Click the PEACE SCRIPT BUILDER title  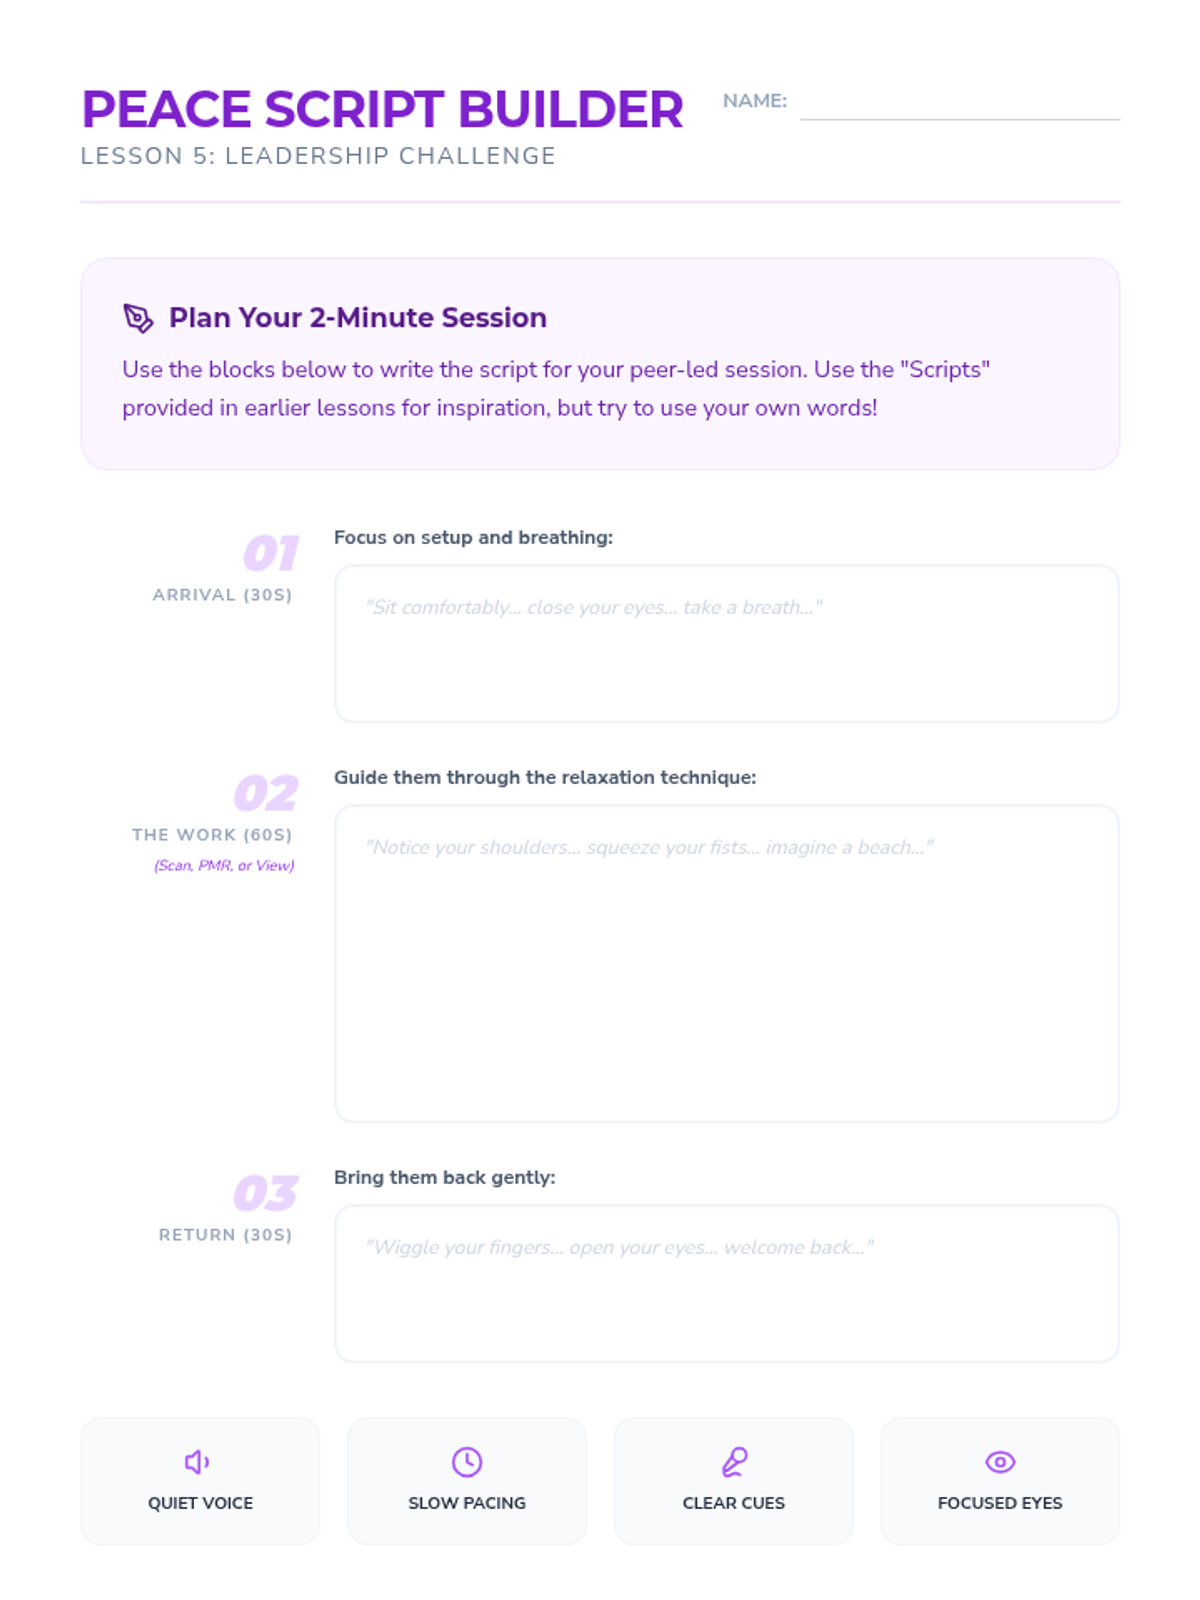click(x=382, y=109)
